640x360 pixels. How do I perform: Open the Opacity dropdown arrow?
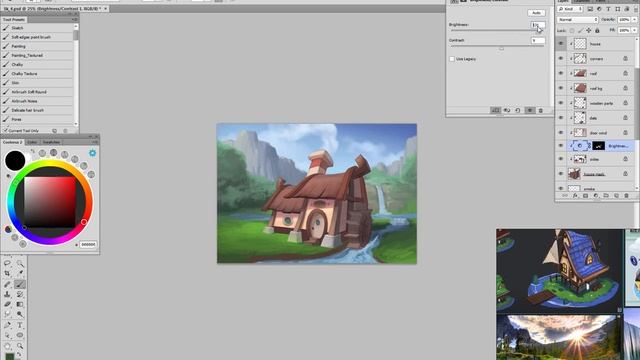click(x=634, y=20)
